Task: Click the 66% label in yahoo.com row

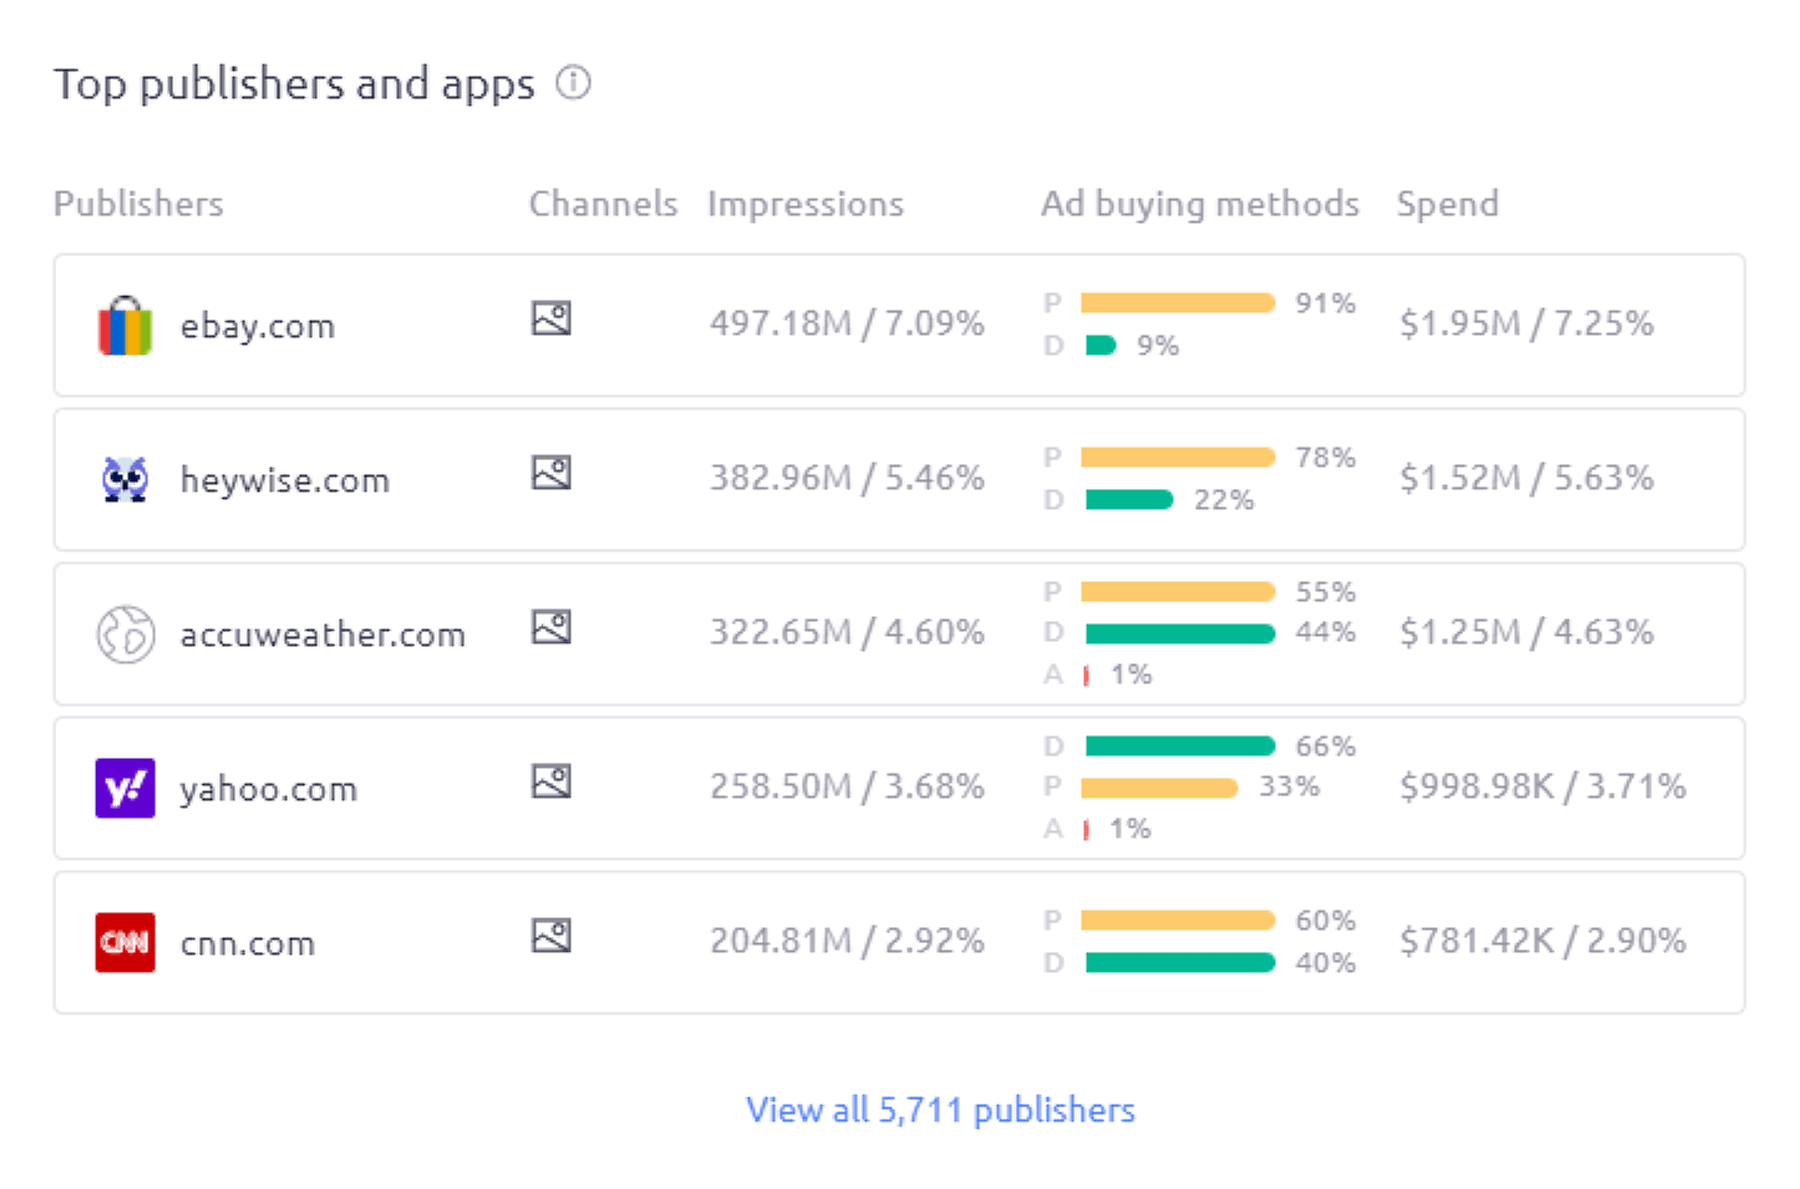Action: coord(1325,746)
